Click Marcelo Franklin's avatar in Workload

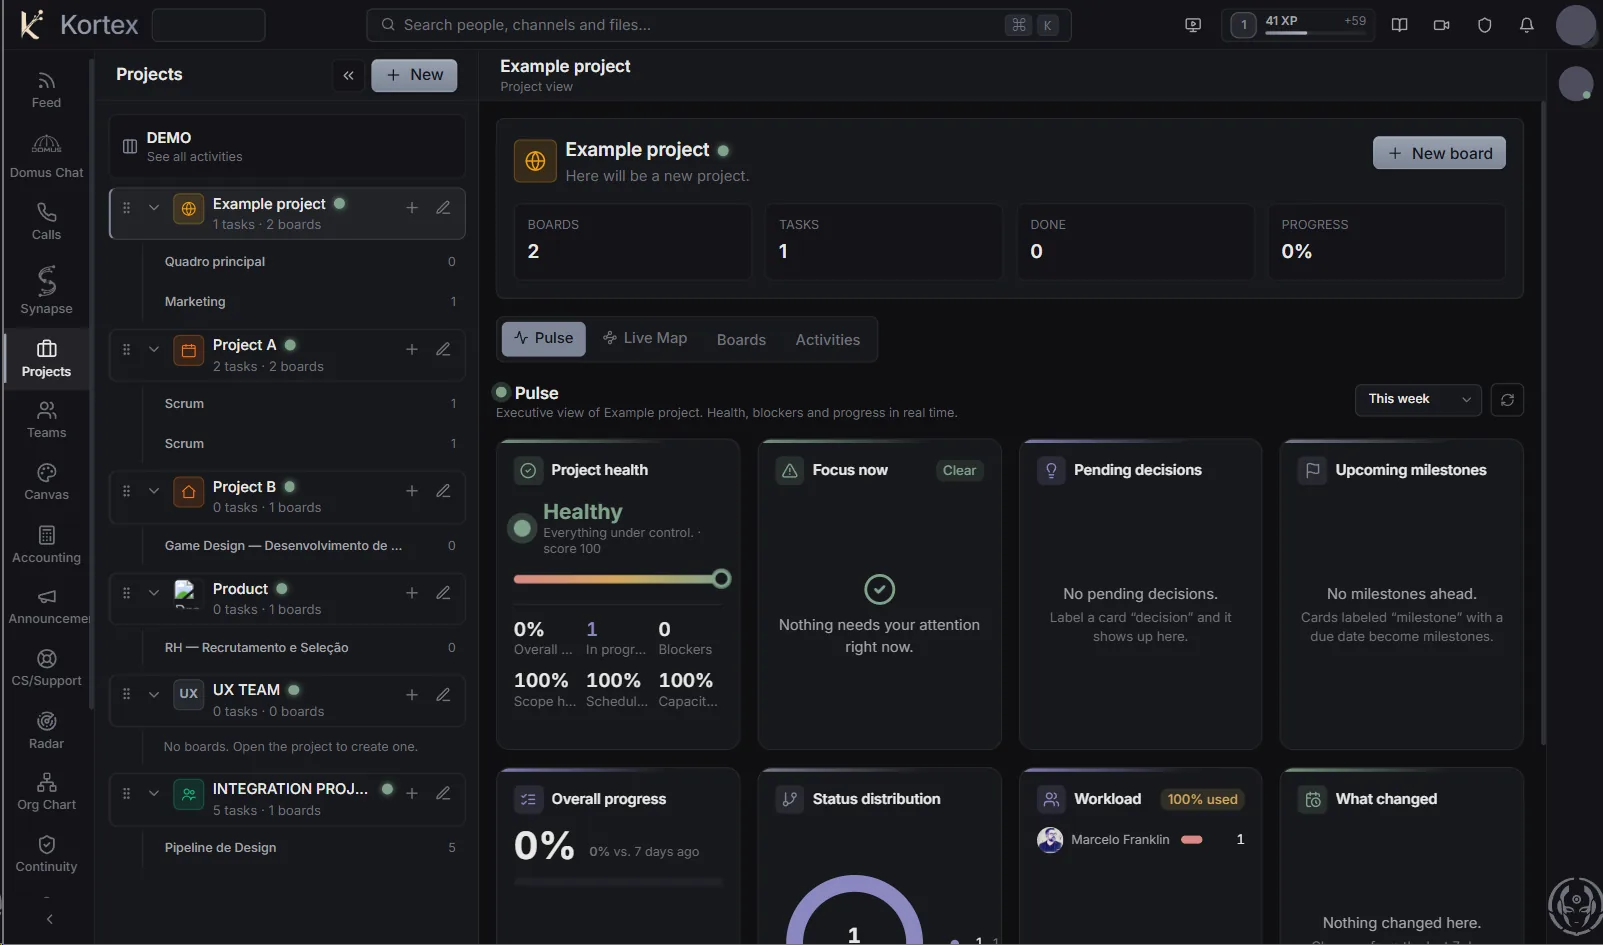(1050, 840)
